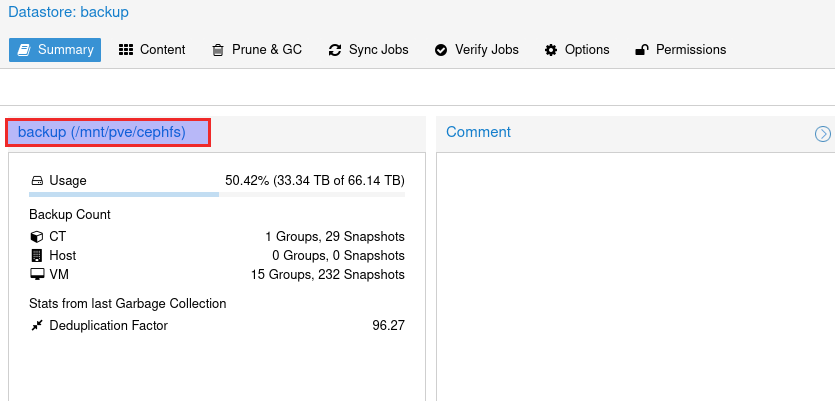Click the Summary book icon
This screenshot has height=401, width=835.
(x=24, y=50)
